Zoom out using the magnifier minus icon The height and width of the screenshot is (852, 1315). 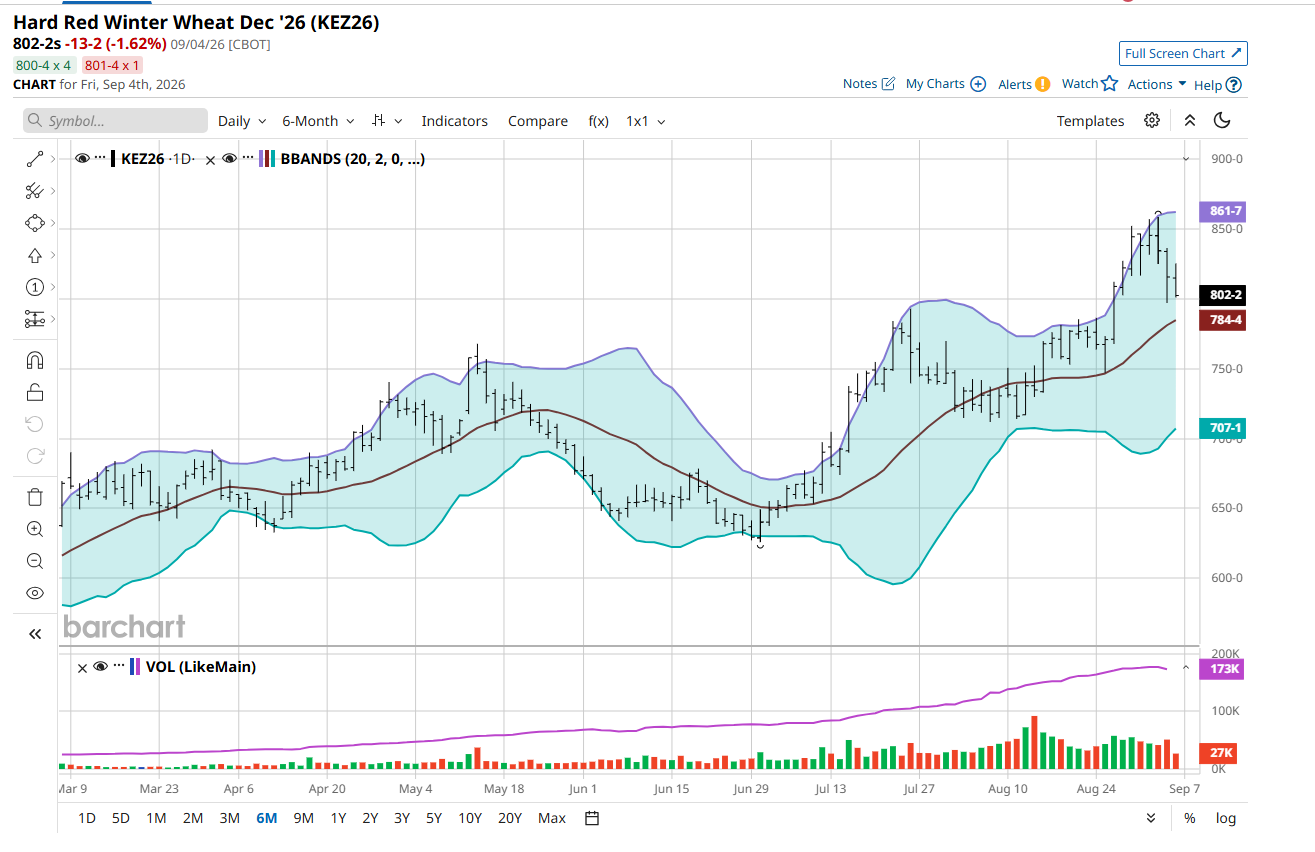pyautogui.click(x=34, y=561)
